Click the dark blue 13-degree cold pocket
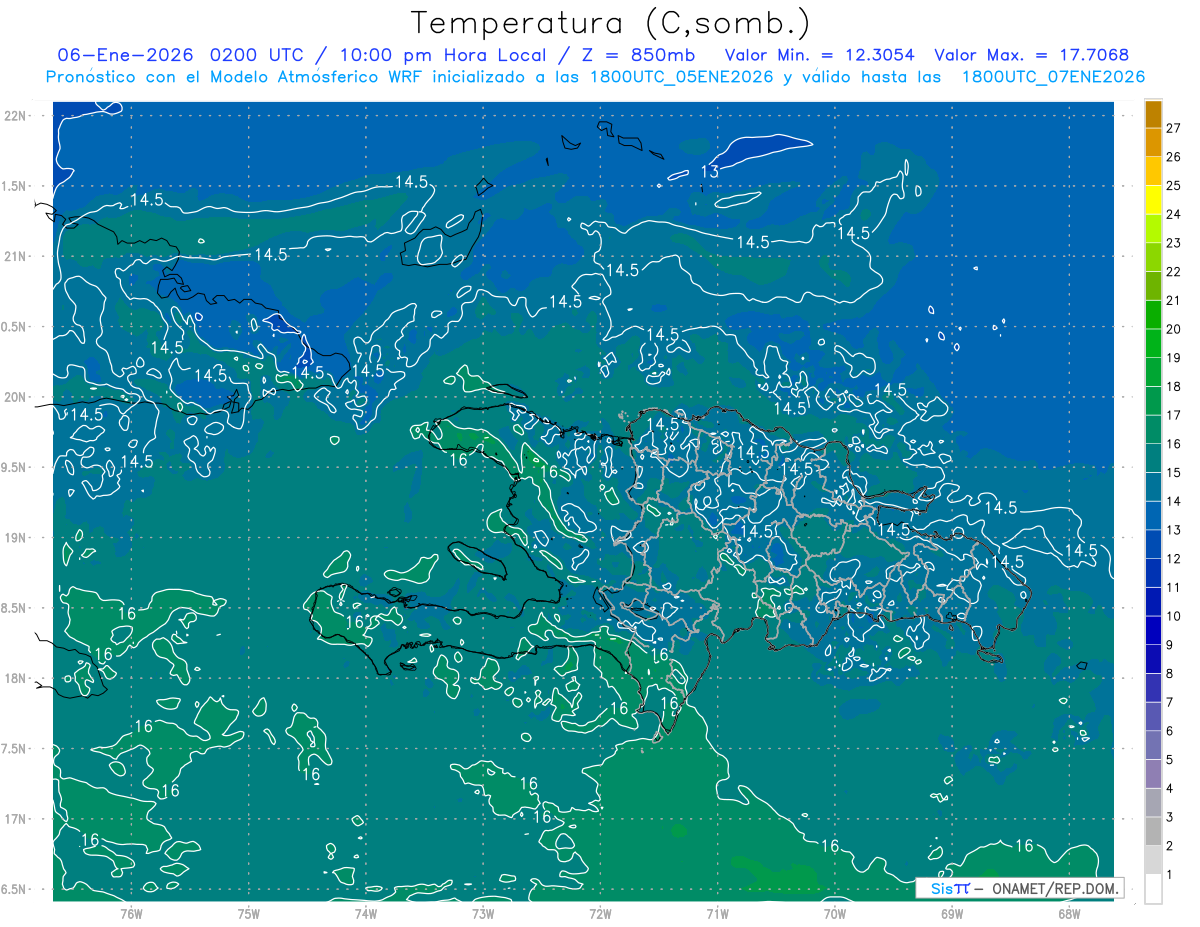 [762, 150]
